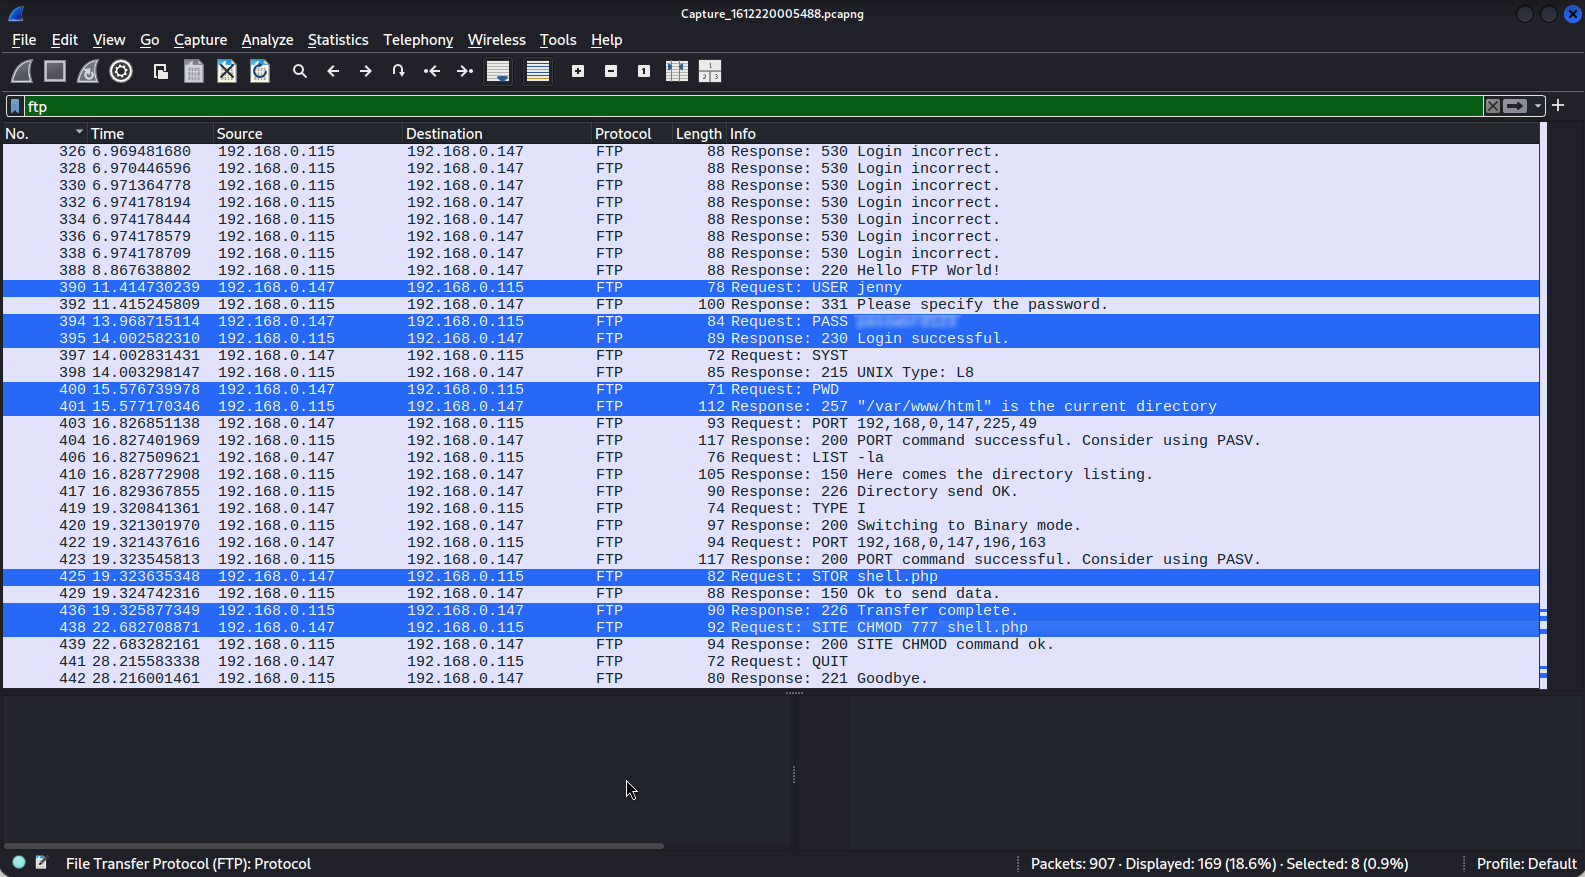Clear the display filter
This screenshot has width=1585, height=877.
pyautogui.click(x=1493, y=106)
